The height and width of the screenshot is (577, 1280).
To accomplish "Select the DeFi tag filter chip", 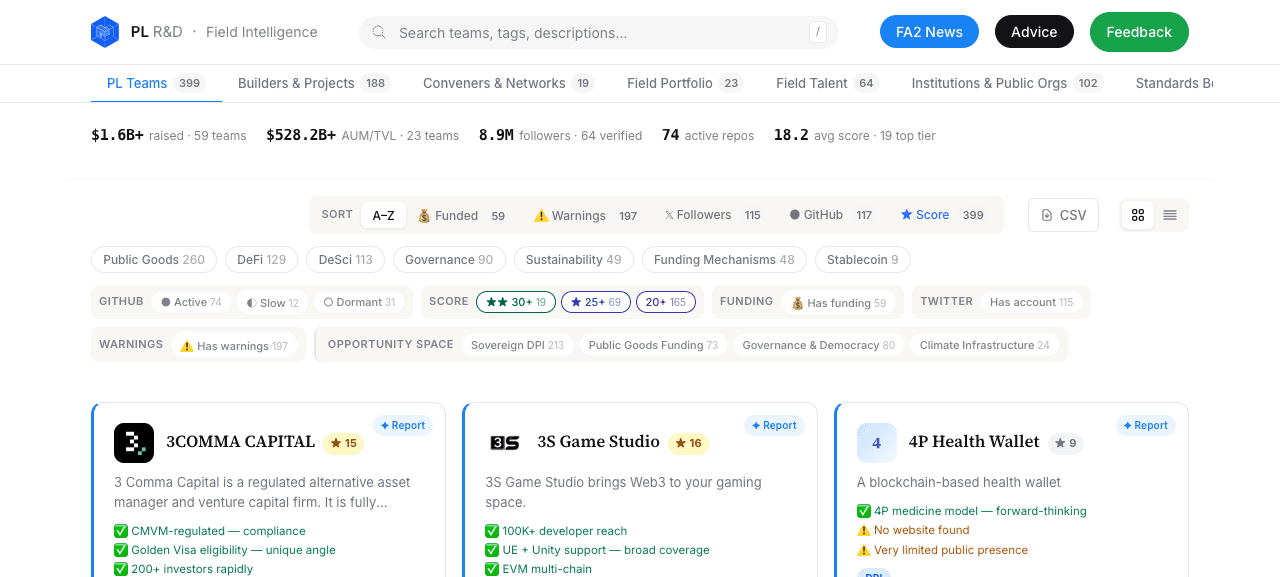I will pyautogui.click(x=261, y=259).
